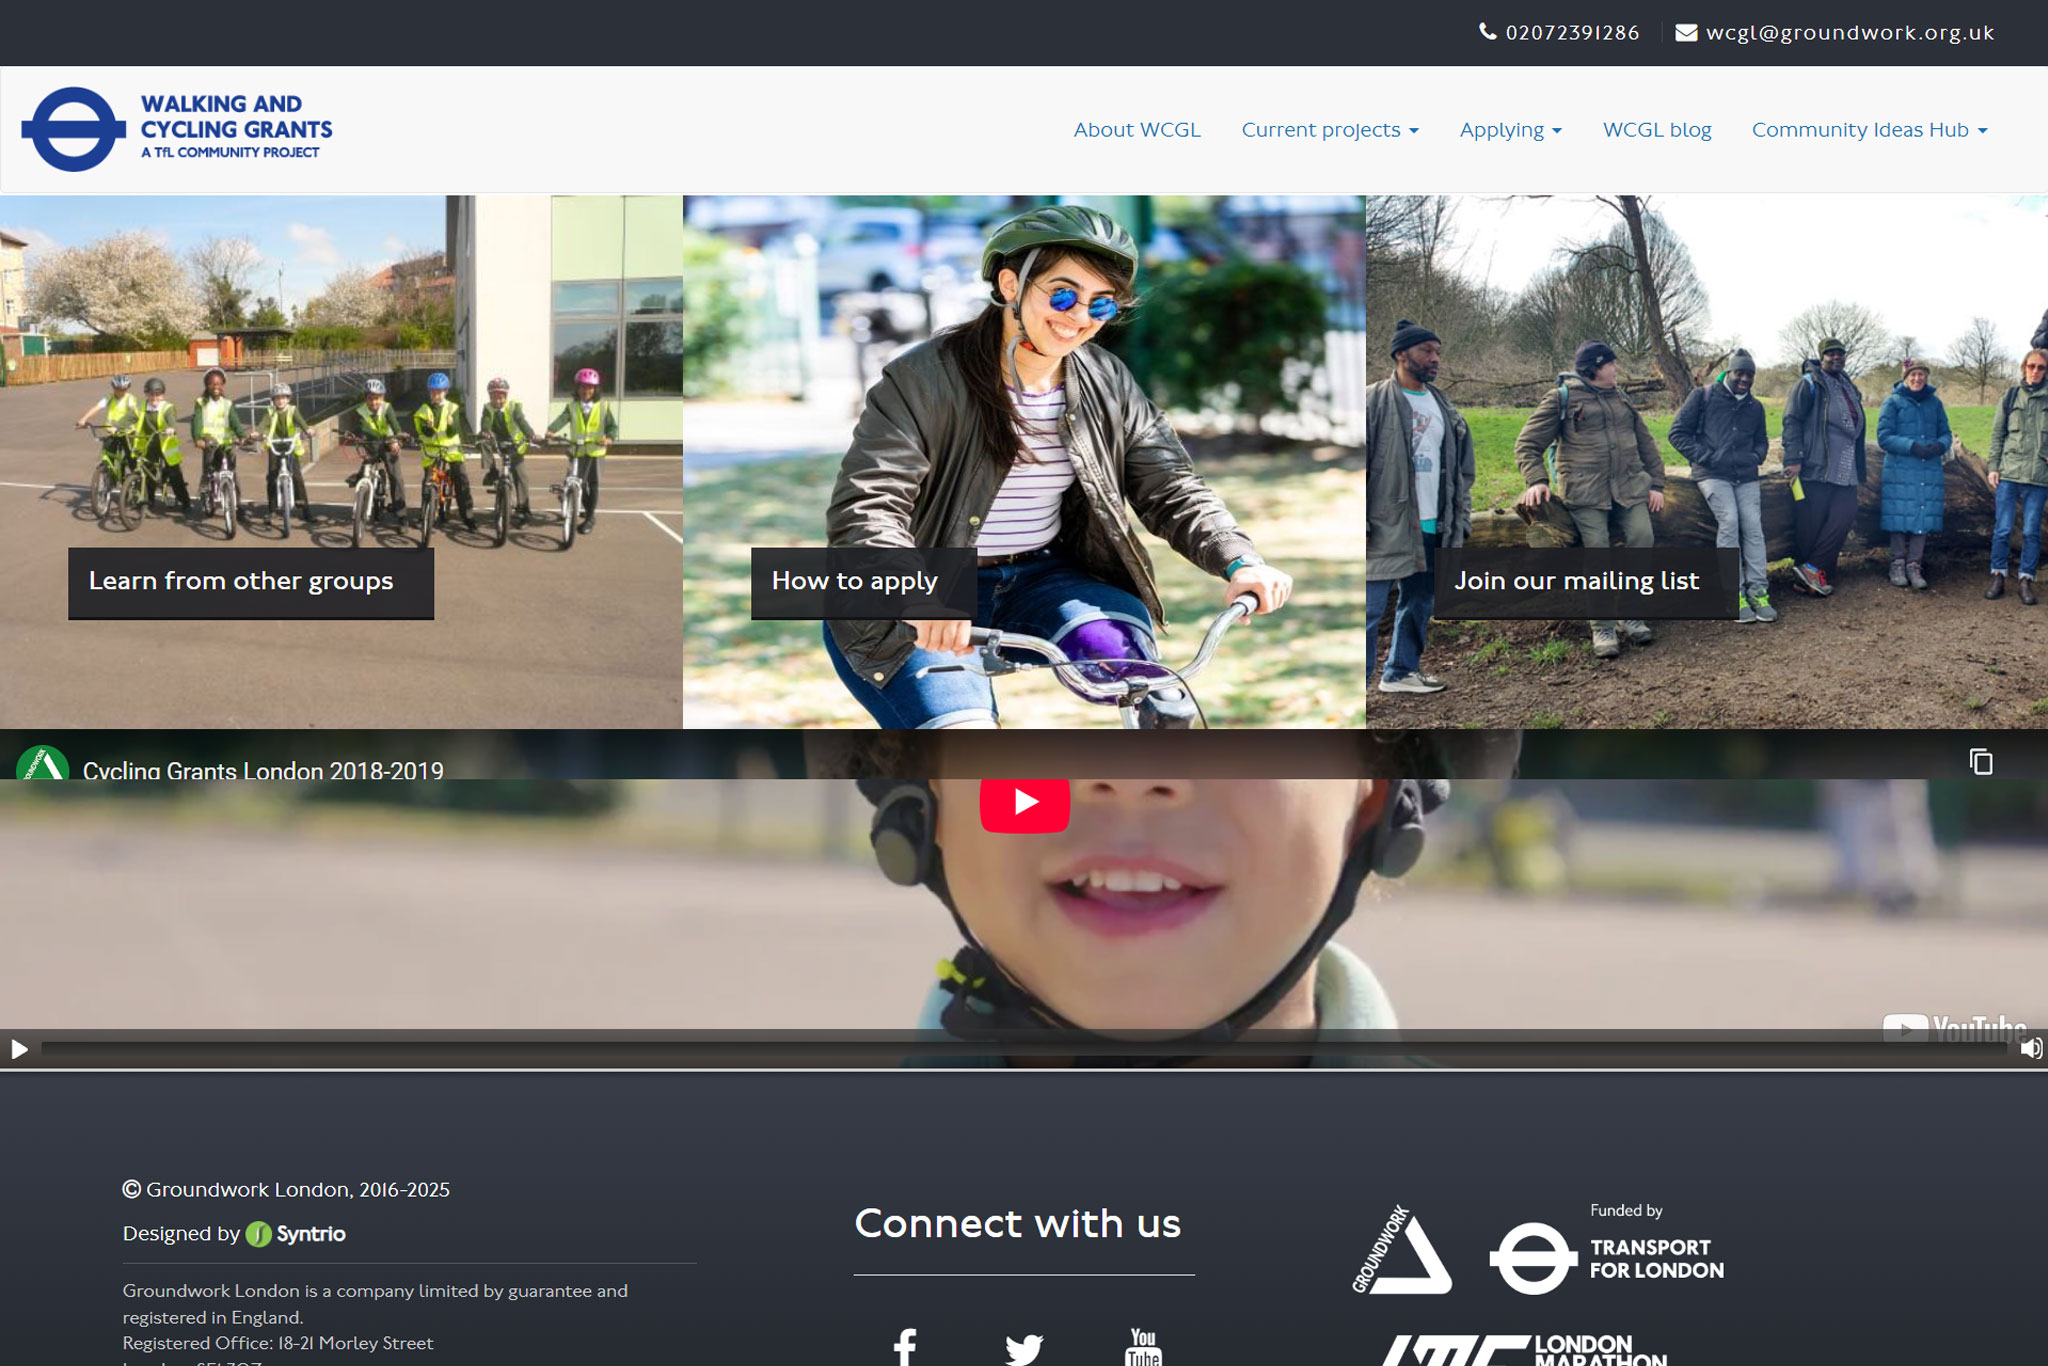Screen dimensions: 2048x1366
Task: Click the How to apply button
Action: click(854, 581)
